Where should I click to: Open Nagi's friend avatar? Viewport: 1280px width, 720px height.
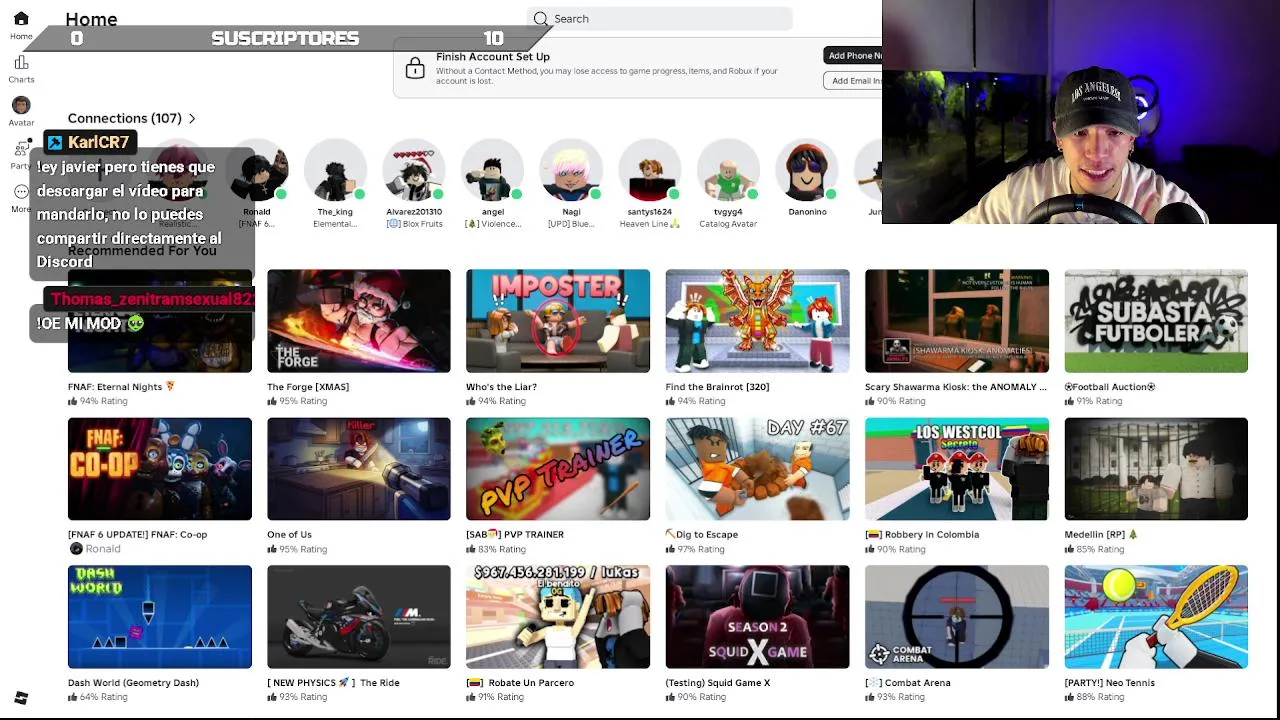(571, 170)
